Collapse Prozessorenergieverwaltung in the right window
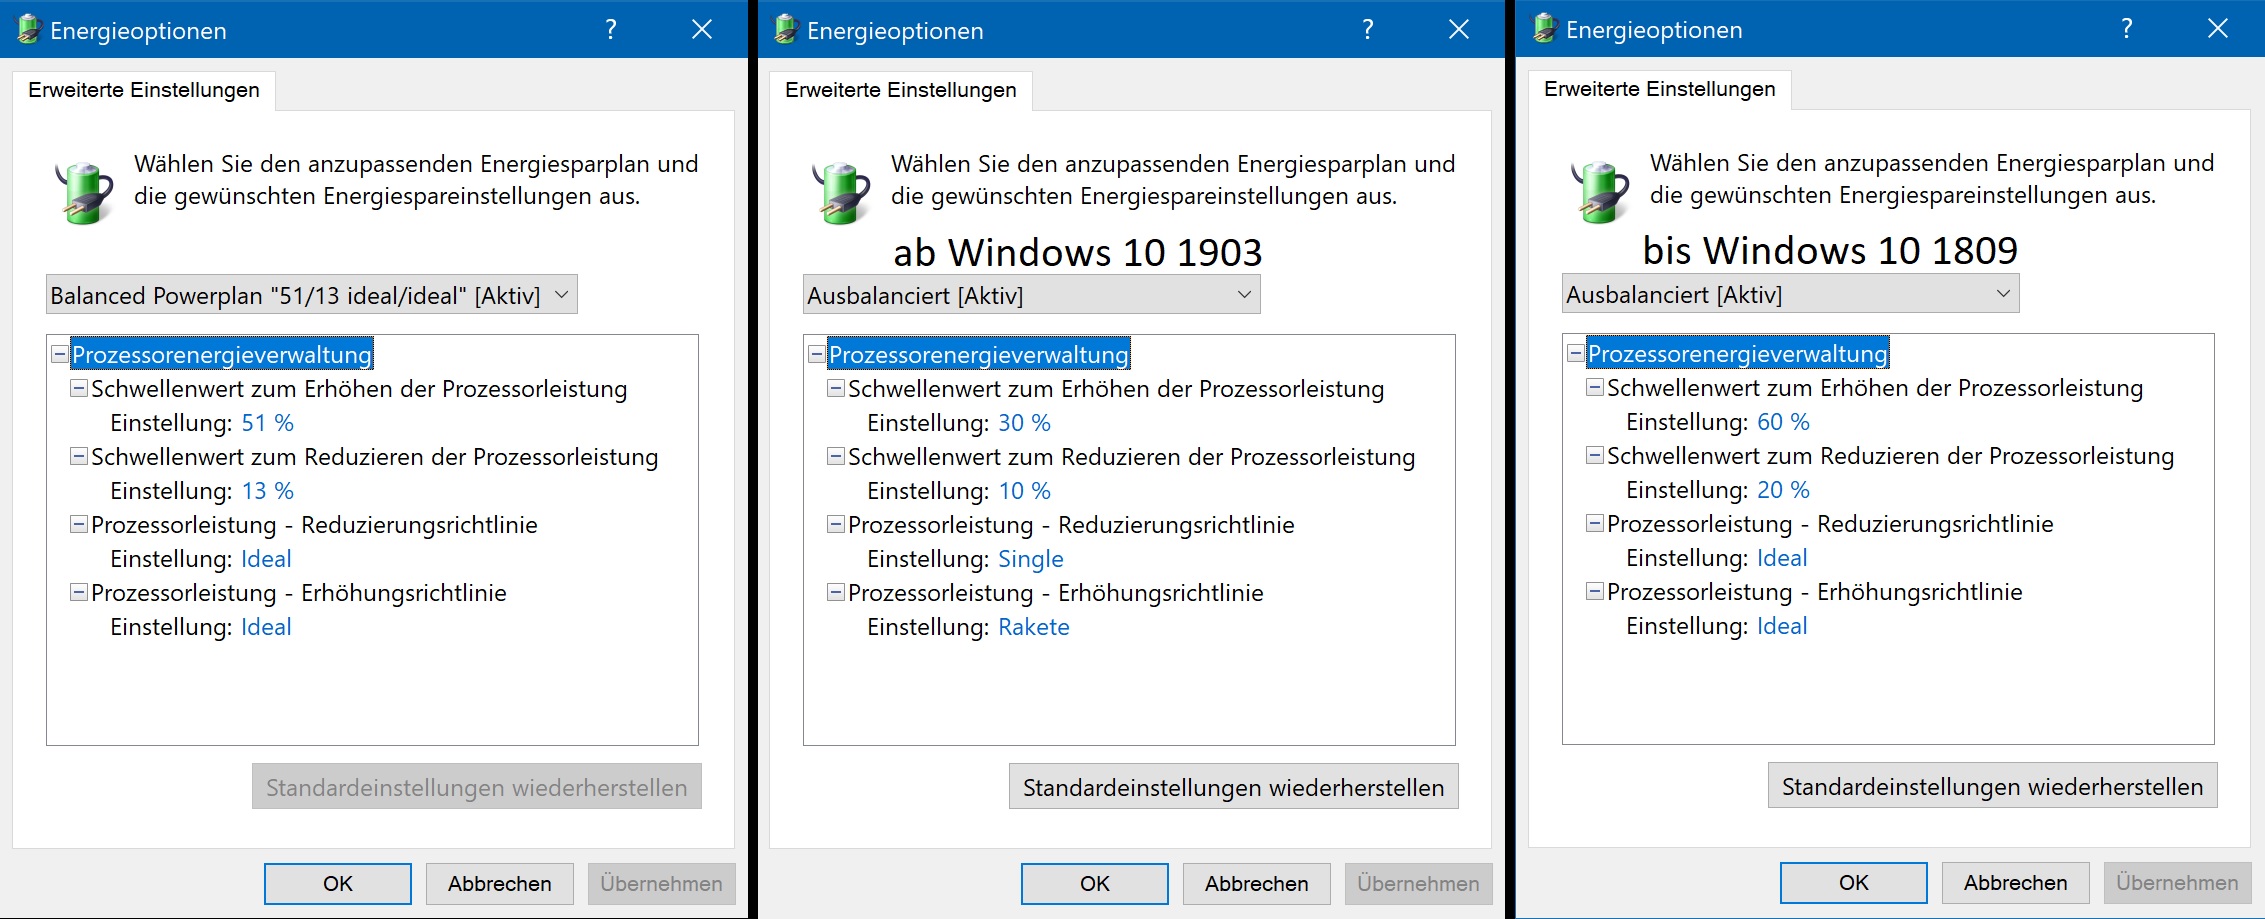Image resolution: width=2265 pixels, height=919 pixels. click(1575, 353)
